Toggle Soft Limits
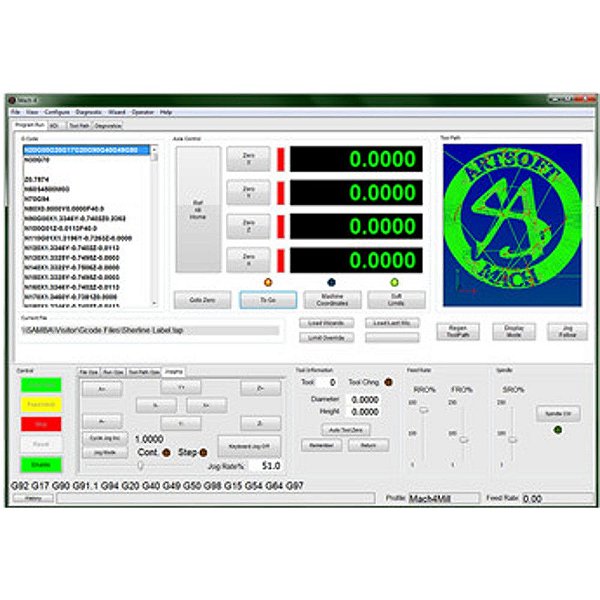600x600 pixels. [x=394, y=299]
